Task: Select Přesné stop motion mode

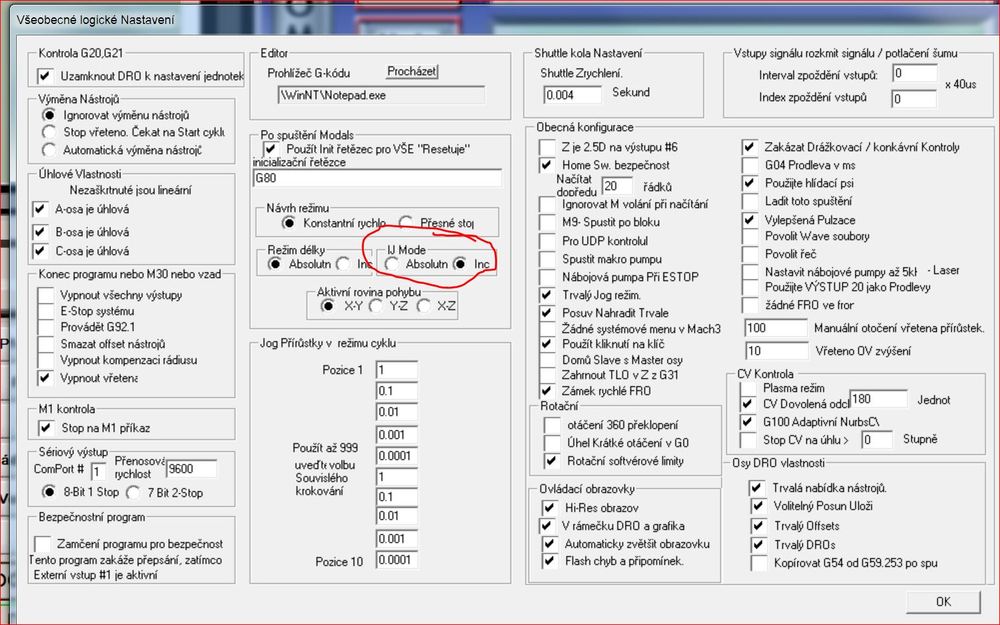Action: click(x=406, y=222)
